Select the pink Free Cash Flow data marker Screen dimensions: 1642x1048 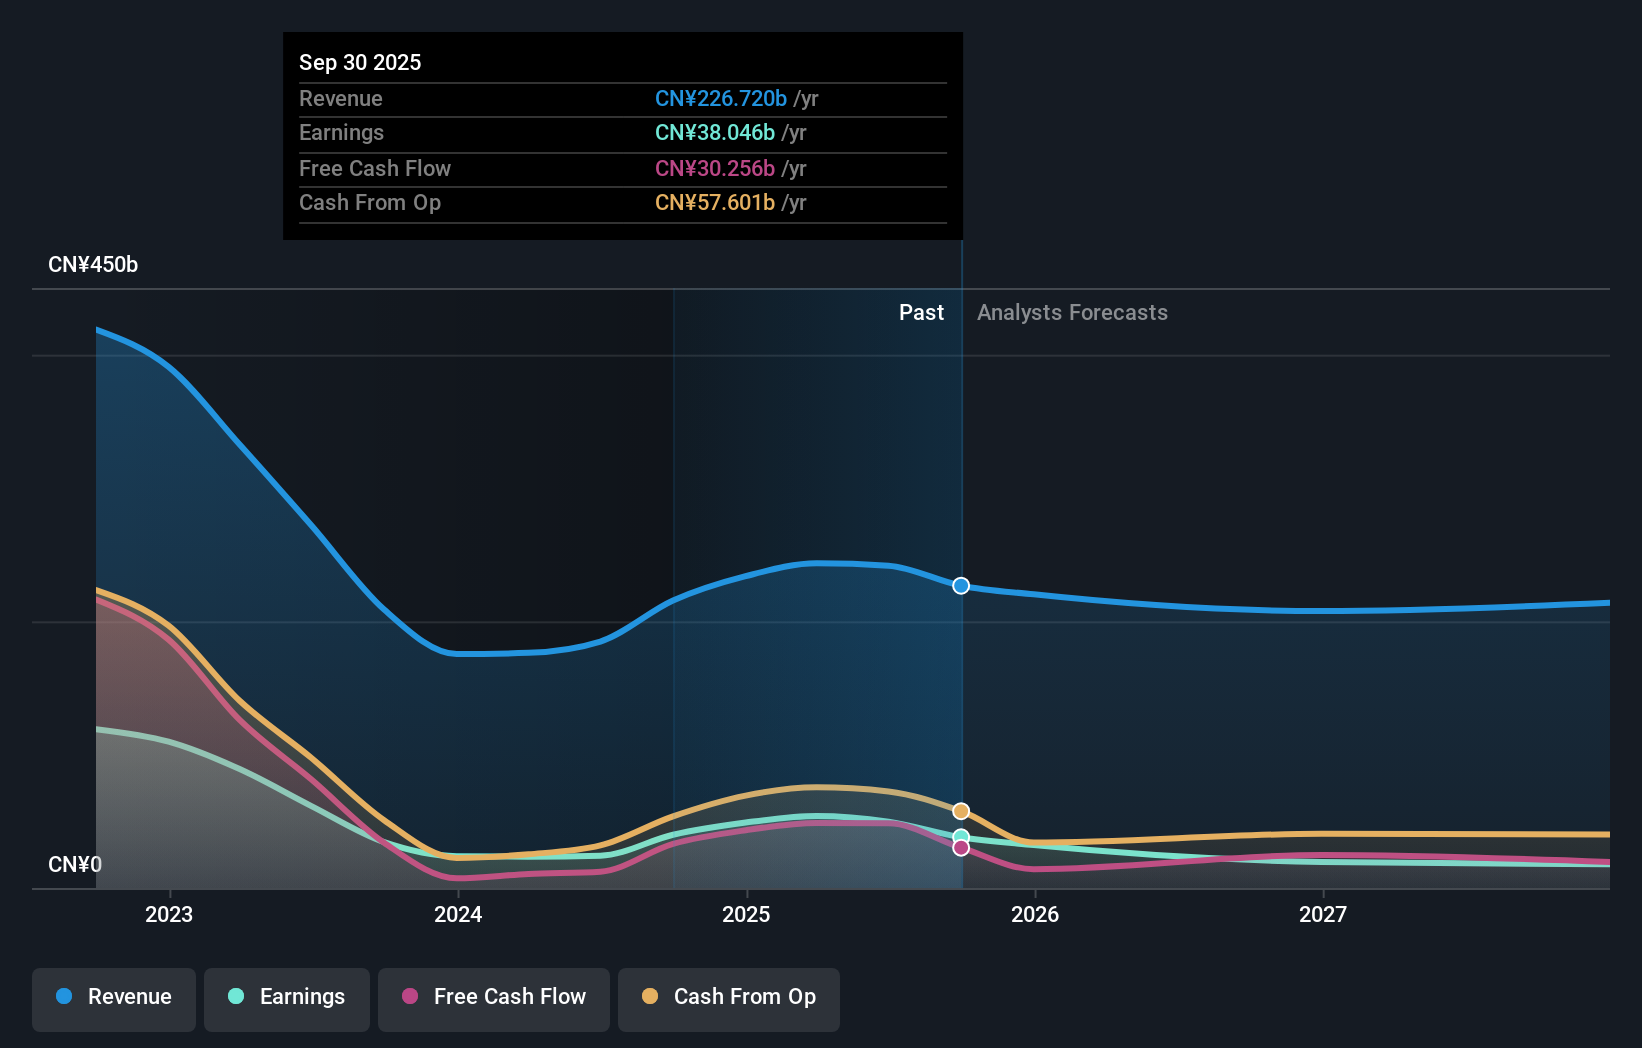[x=960, y=848]
